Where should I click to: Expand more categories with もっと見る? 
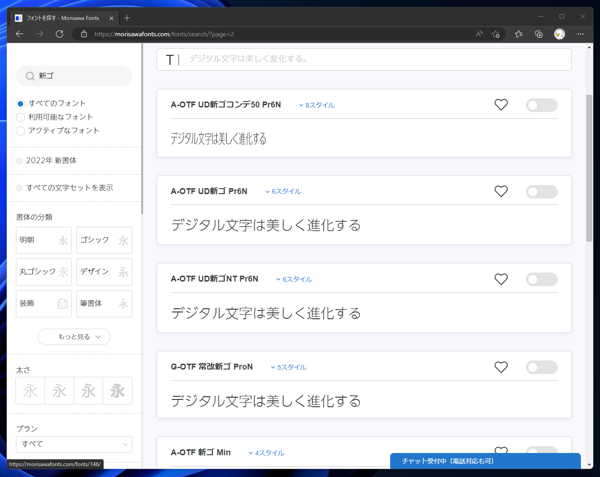[x=74, y=337]
